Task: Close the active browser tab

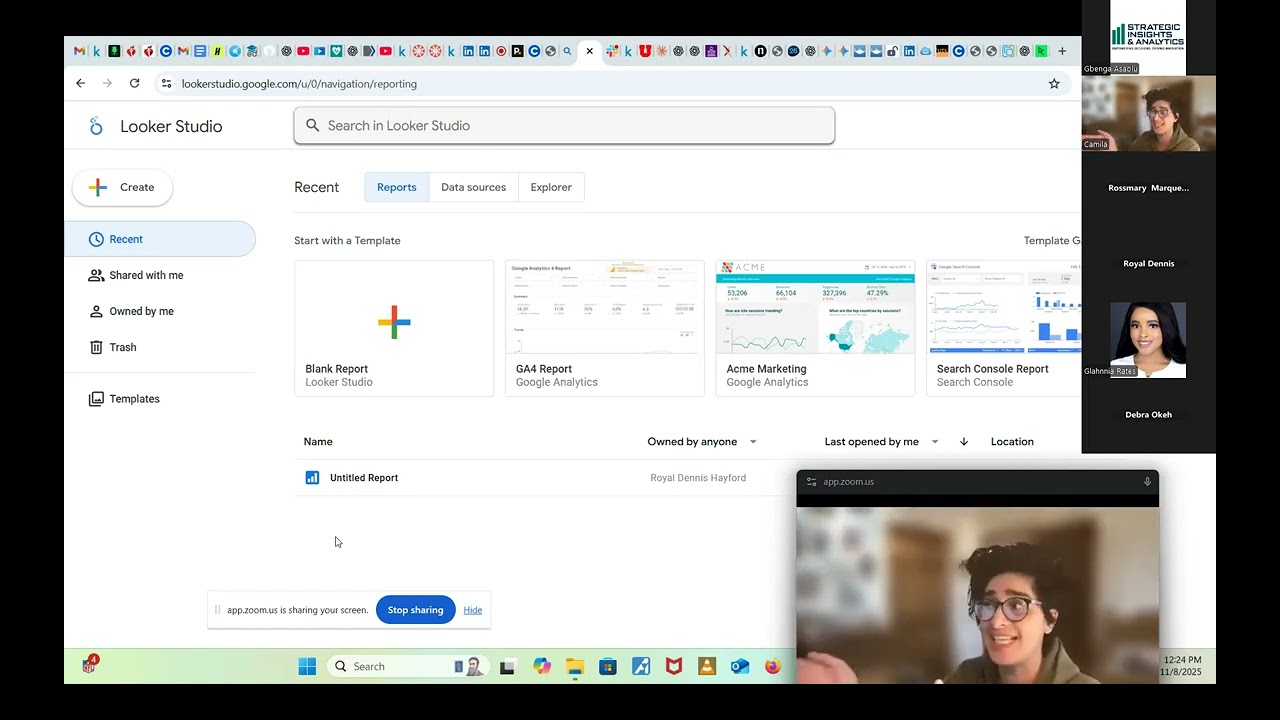Action: (589, 51)
